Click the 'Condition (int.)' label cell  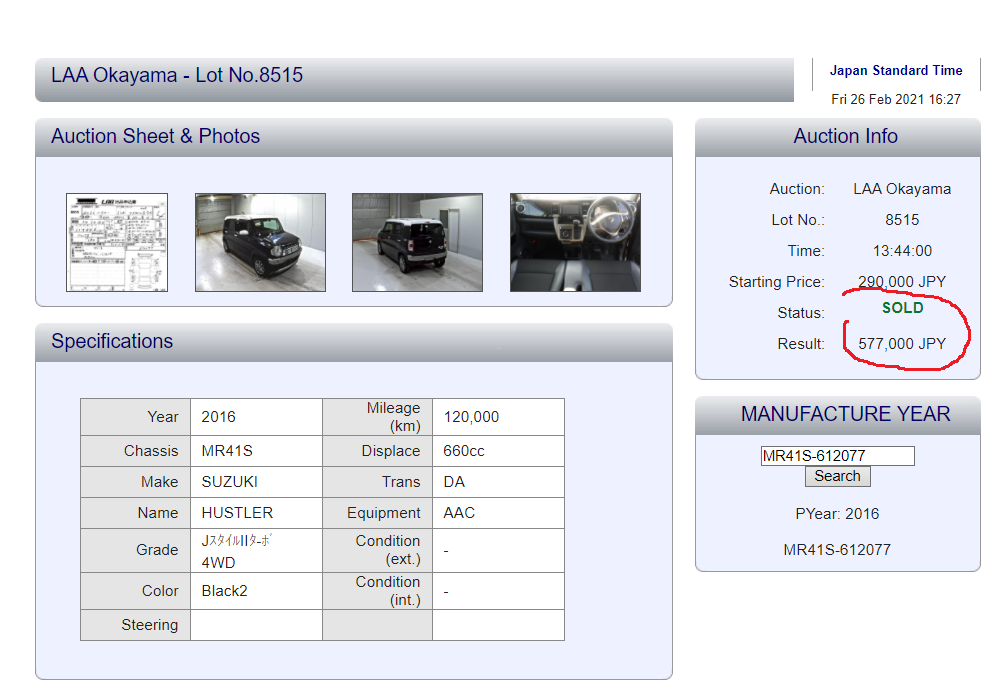pyautogui.click(x=377, y=591)
